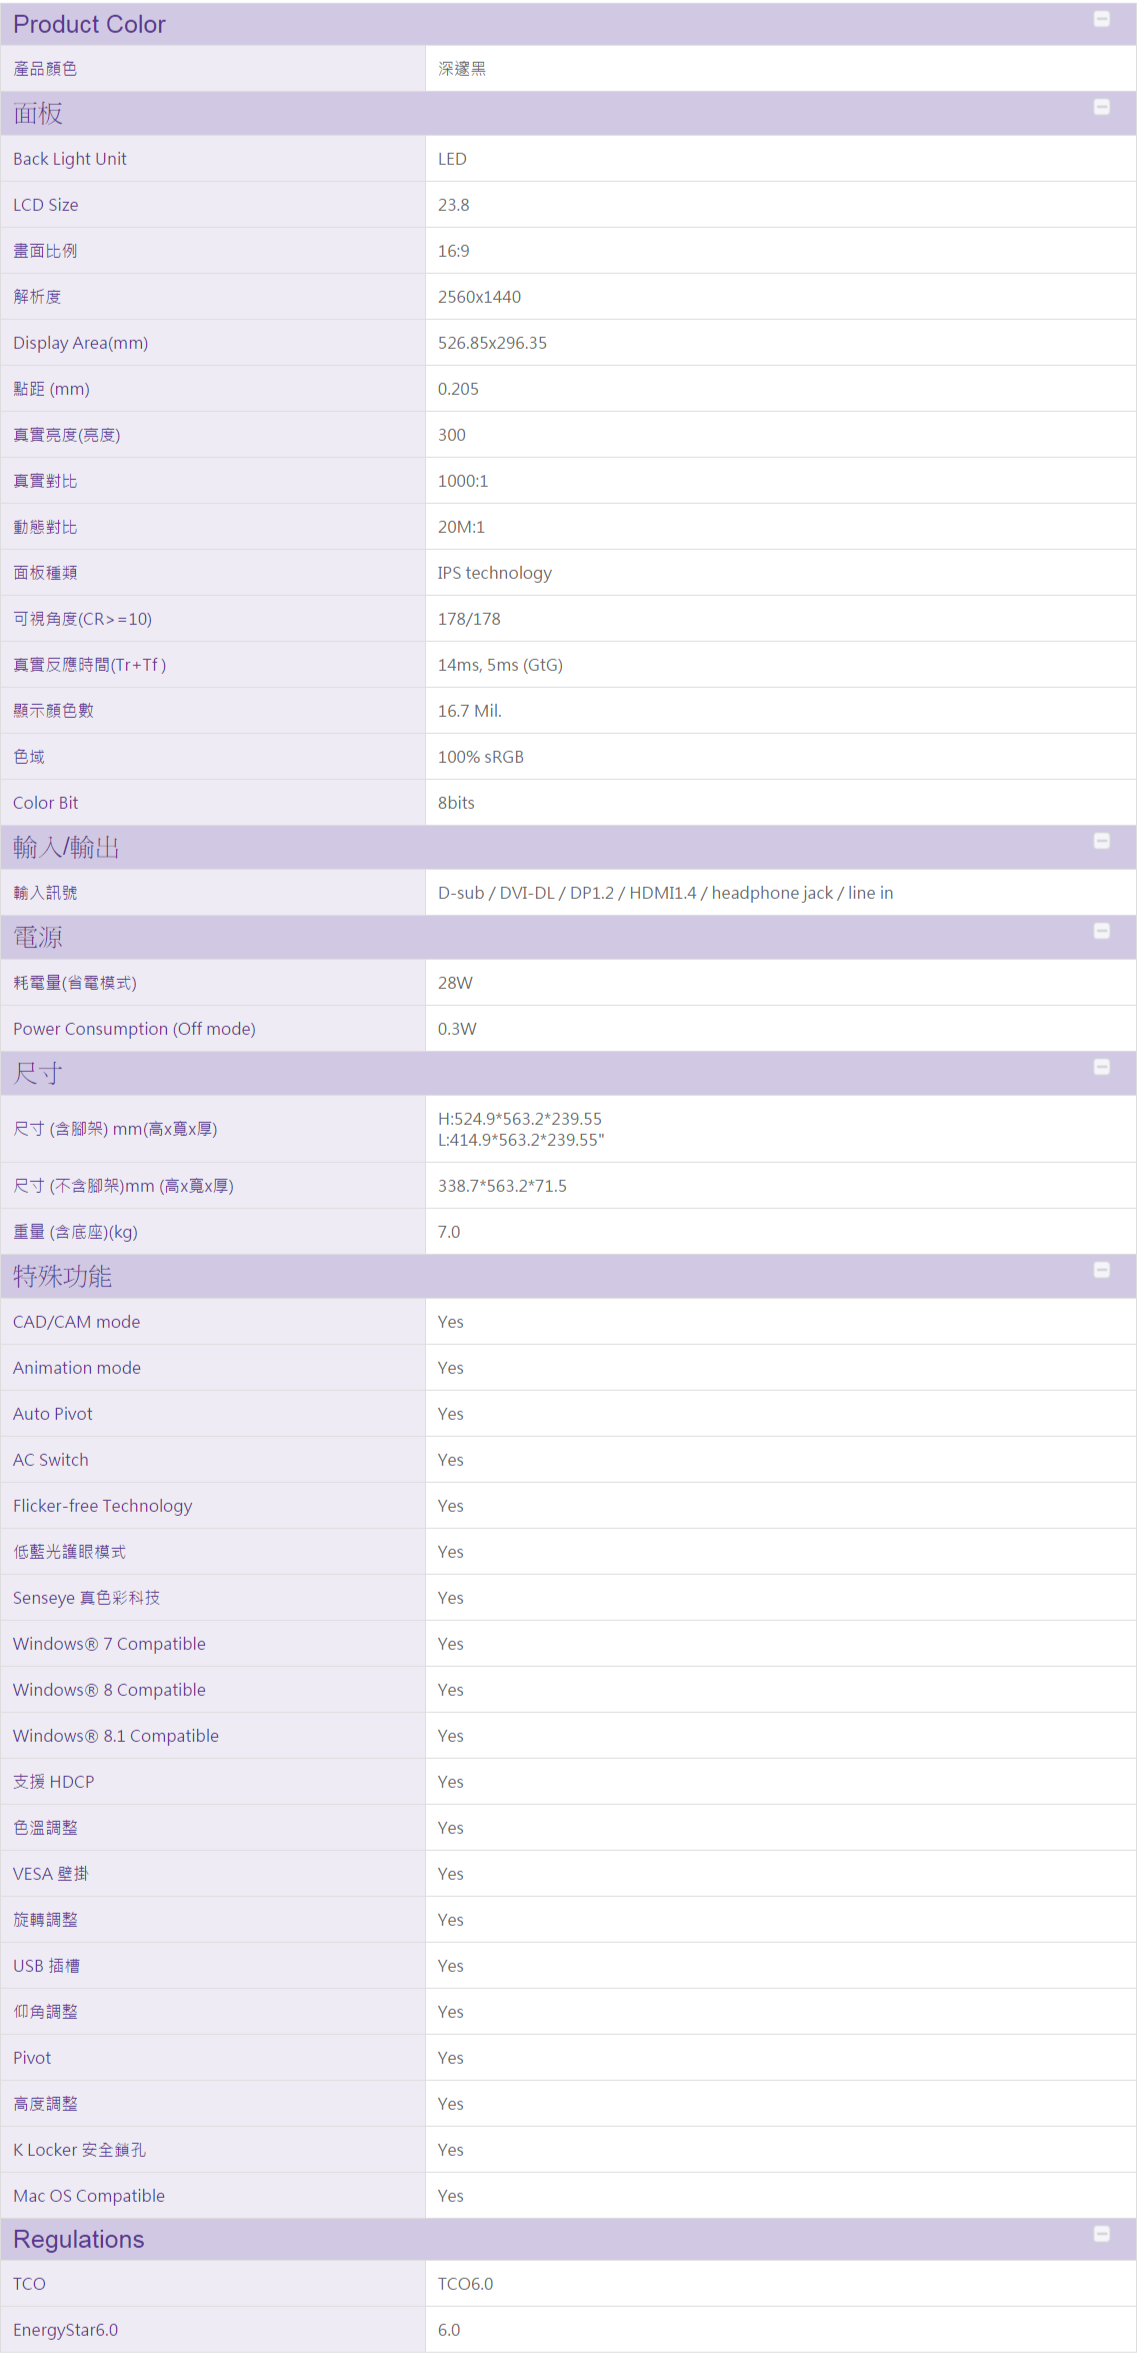Click the IPS technology panel type value
Viewport: 1141px width, 2357px height.
[494, 573]
